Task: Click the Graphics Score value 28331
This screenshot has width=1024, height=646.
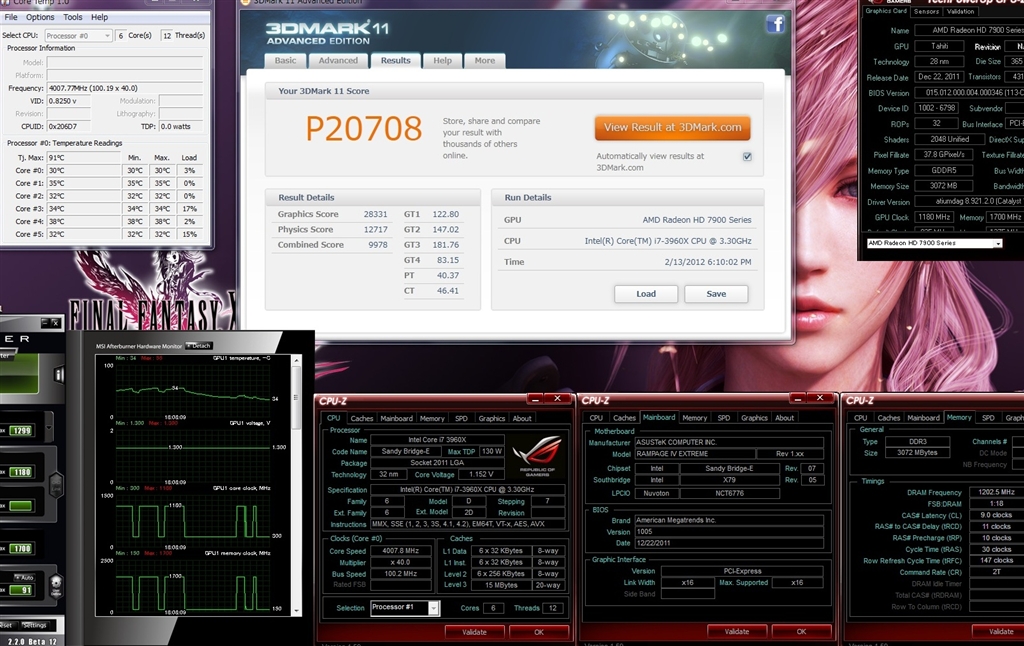Action: pyautogui.click(x=376, y=214)
